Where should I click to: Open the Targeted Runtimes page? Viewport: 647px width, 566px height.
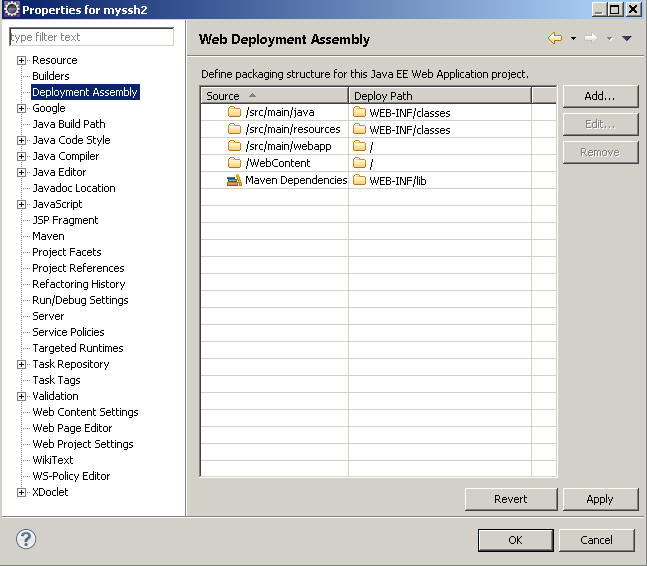tap(77, 348)
